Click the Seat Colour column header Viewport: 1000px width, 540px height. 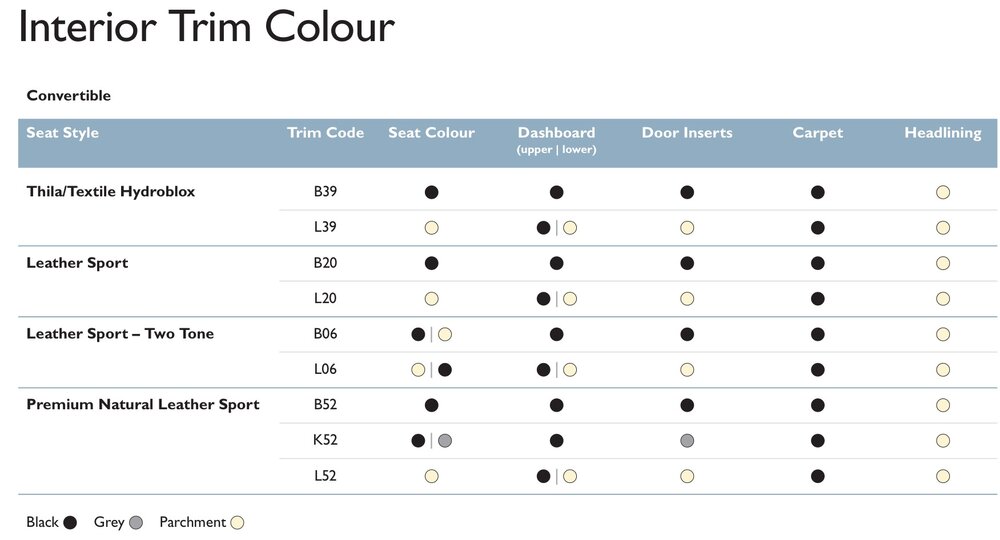click(432, 133)
